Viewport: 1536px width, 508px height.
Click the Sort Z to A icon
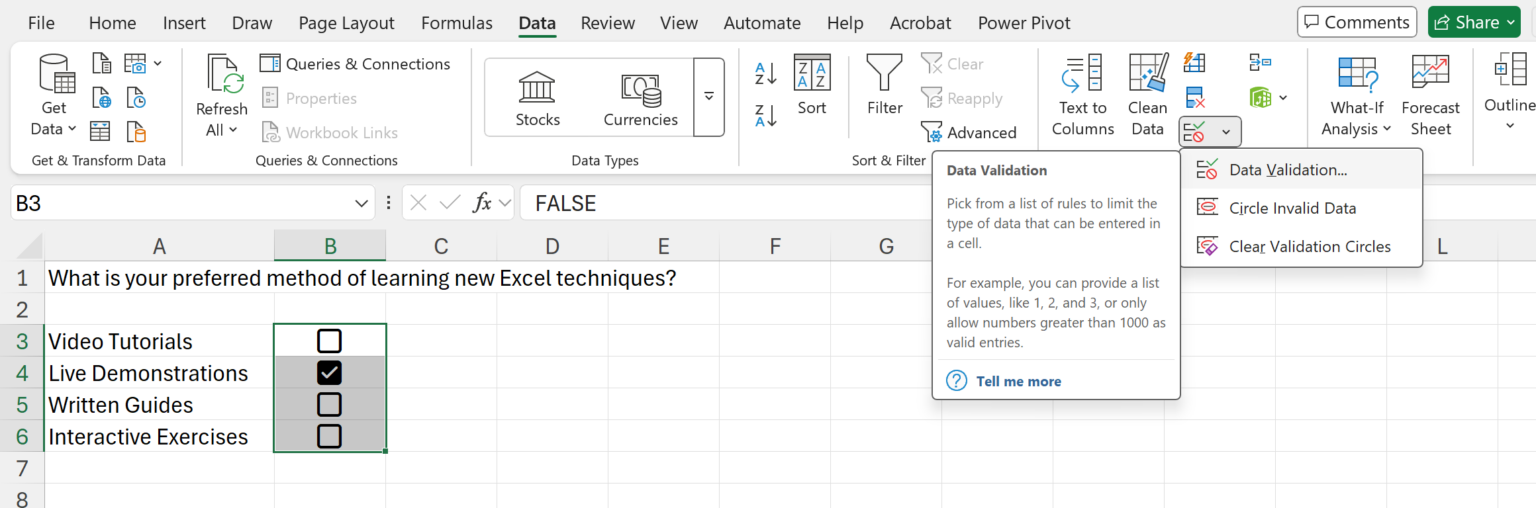(766, 116)
